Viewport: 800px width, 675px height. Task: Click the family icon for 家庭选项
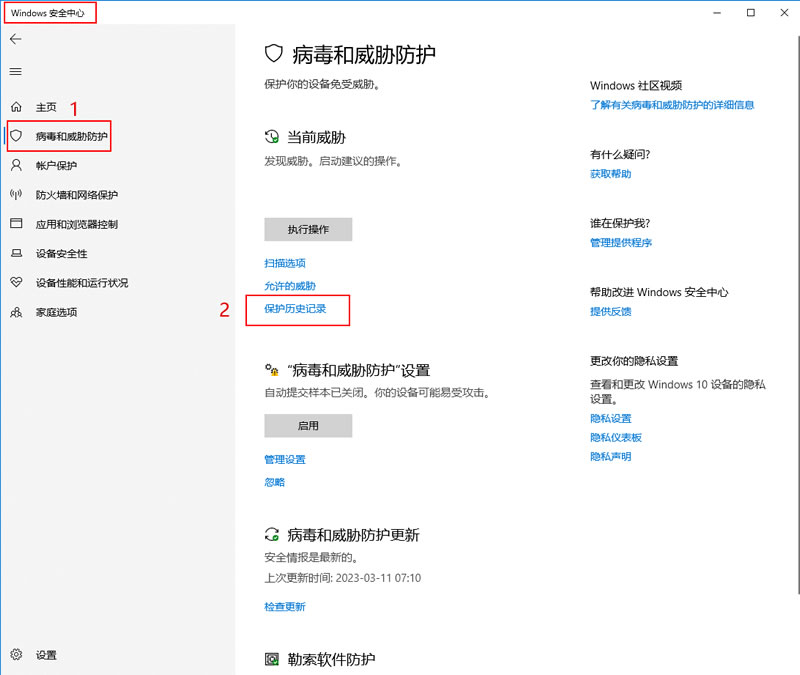[16, 312]
